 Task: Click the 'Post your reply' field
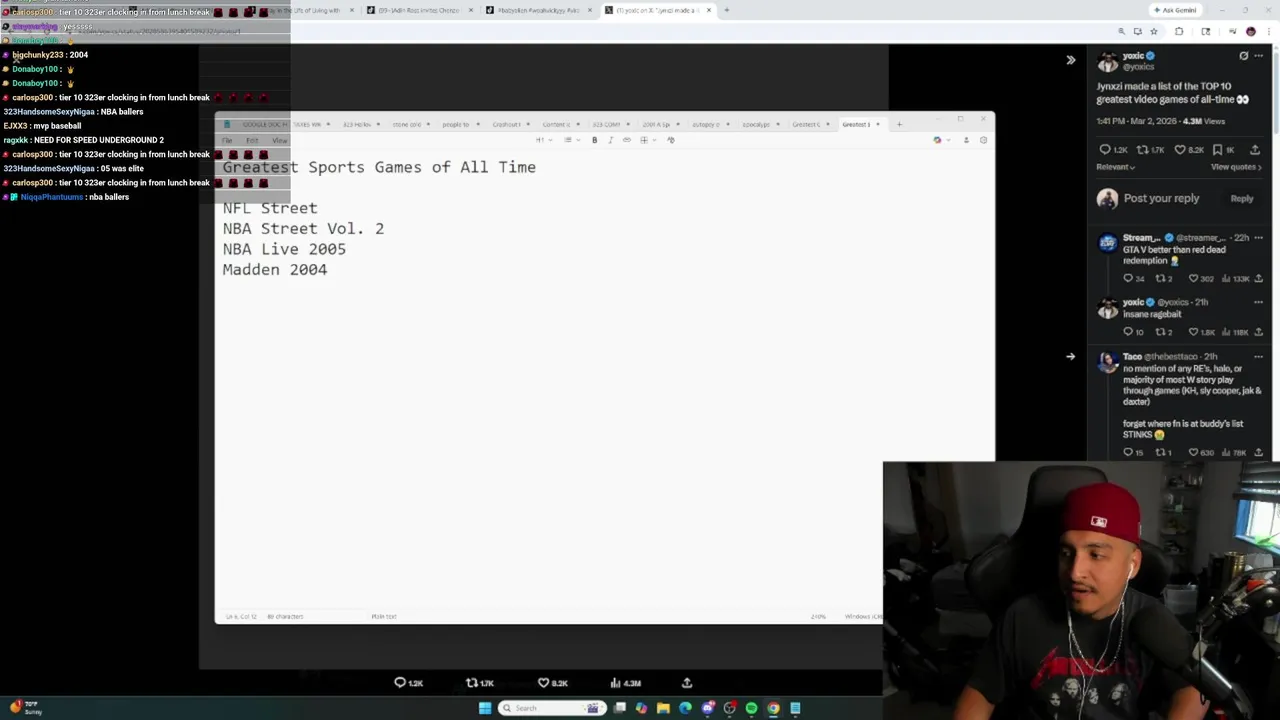click(x=1161, y=198)
